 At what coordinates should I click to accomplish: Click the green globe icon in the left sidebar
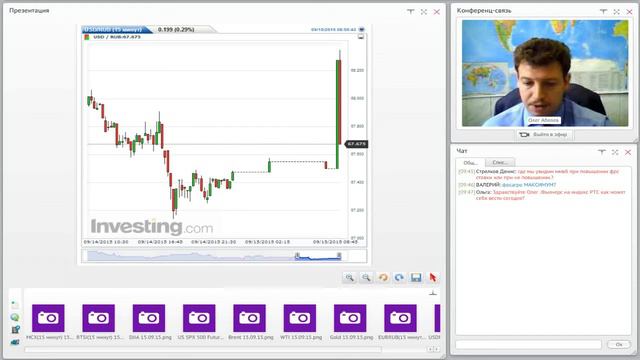(x=15, y=317)
